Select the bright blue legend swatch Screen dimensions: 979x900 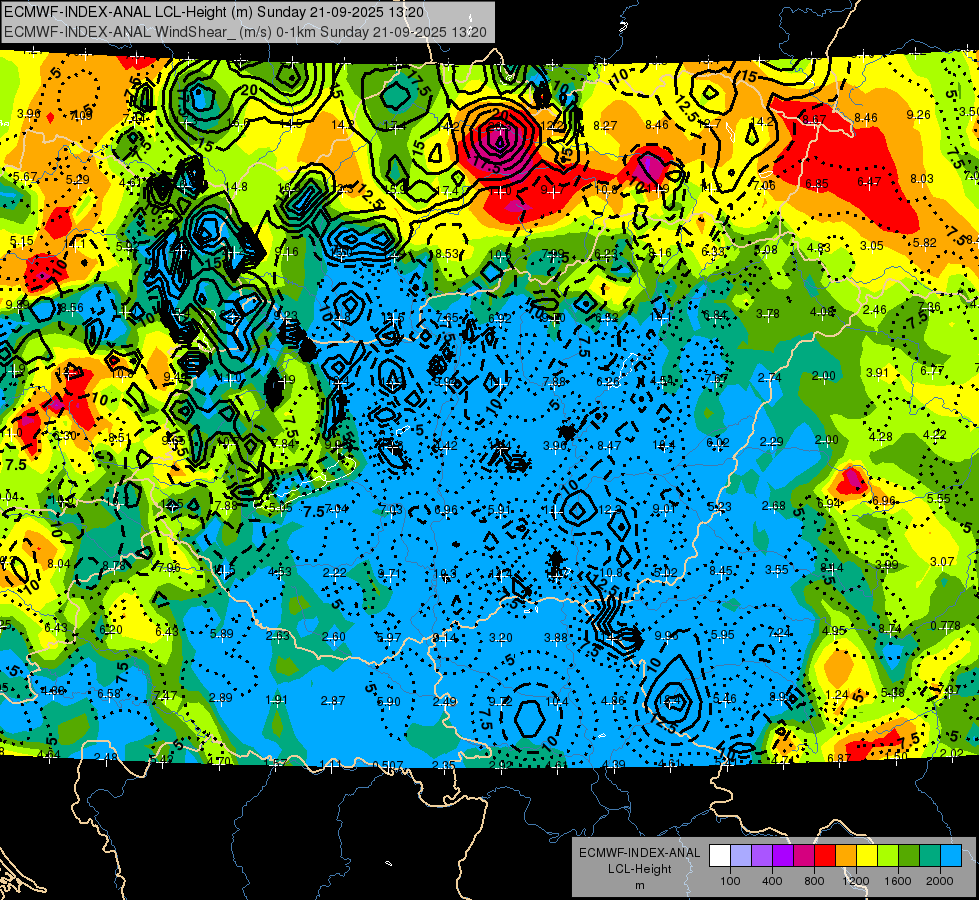tap(951, 856)
